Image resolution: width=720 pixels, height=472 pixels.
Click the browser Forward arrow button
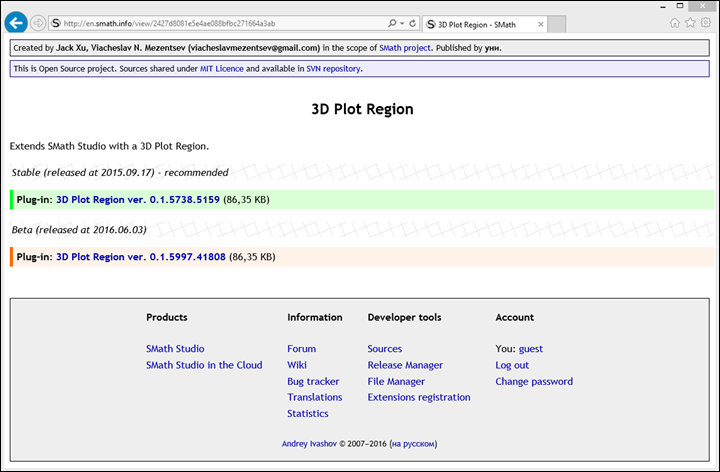pyautogui.click(x=38, y=22)
